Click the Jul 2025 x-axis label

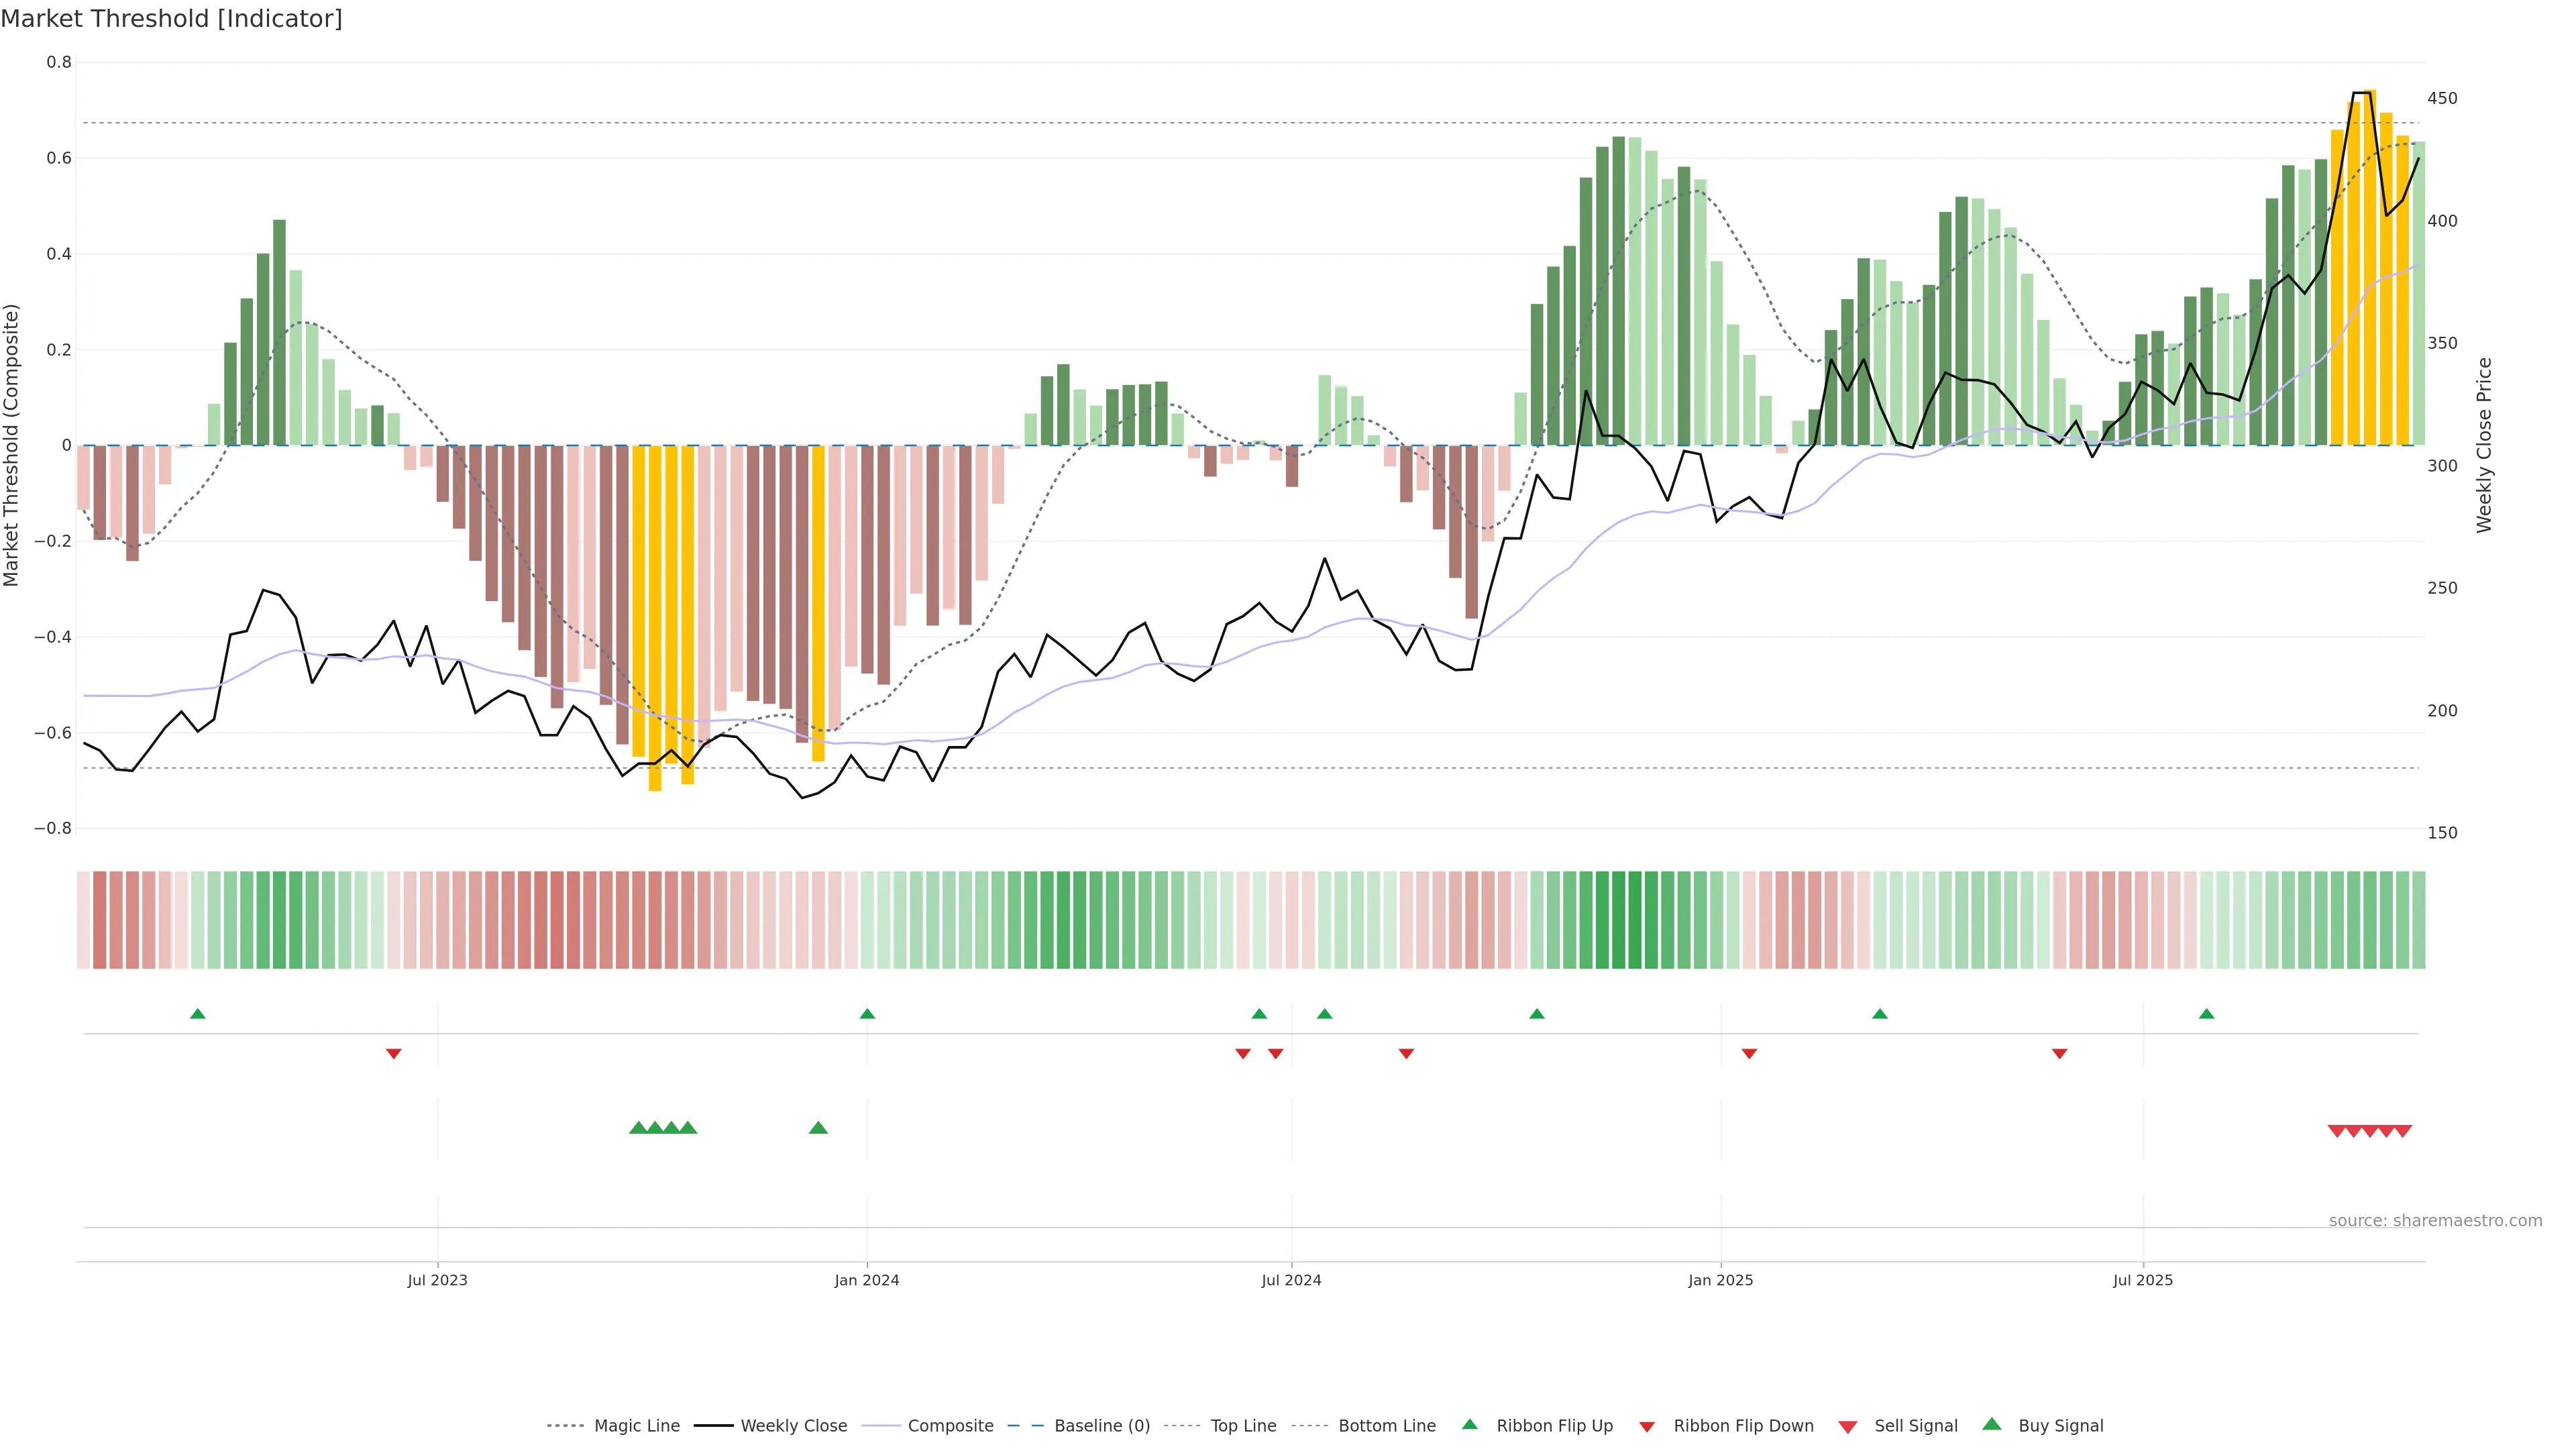coord(2143,1280)
